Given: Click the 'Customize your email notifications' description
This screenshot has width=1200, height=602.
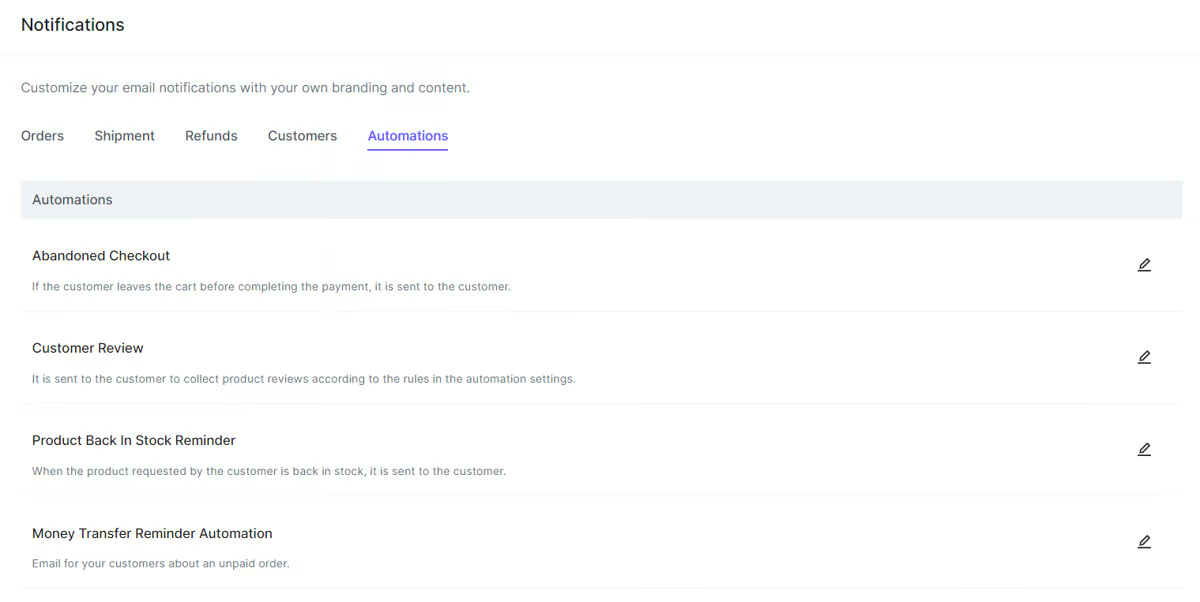Looking at the screenshot, I should coord(245,88).
